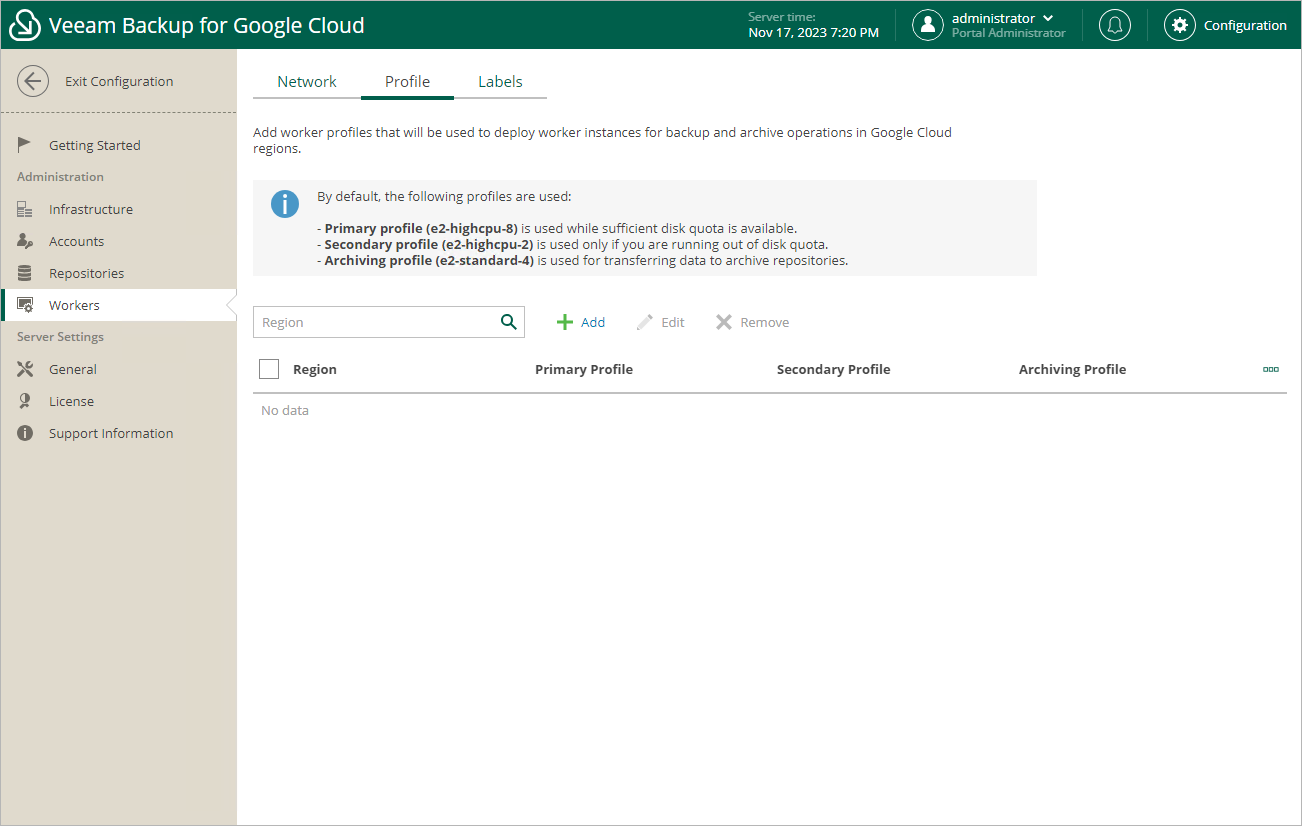Click the Getting Started flag icon
This screenshot has height=826, width=1302.
(25, 145)
